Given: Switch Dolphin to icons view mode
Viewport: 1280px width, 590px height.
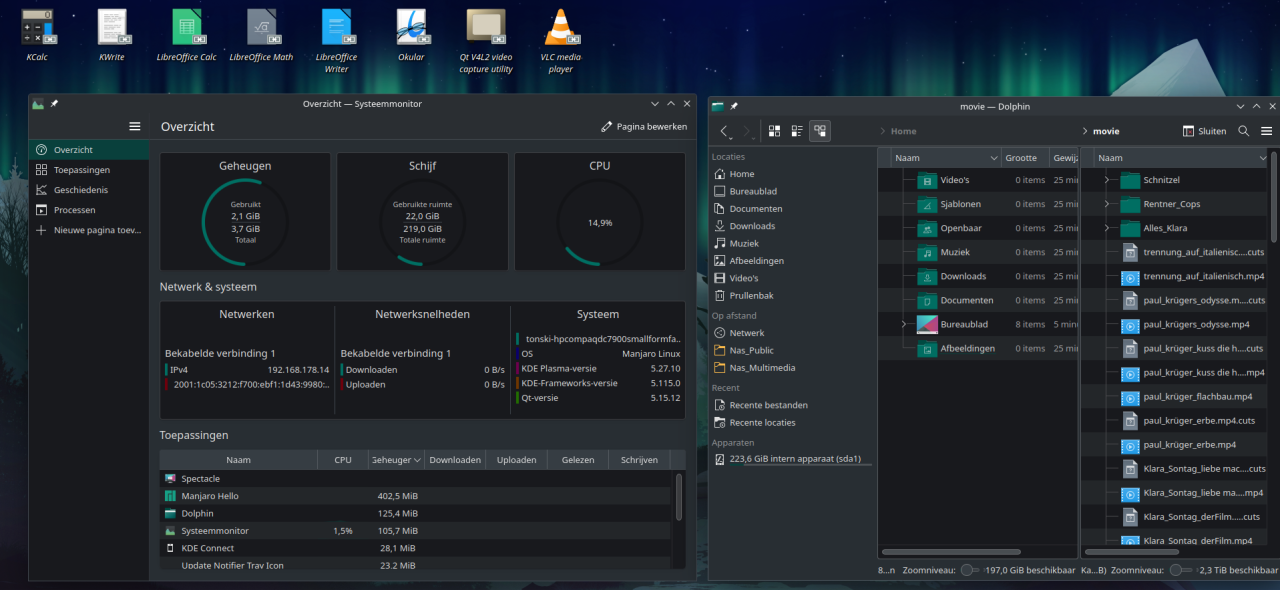Looking at the screenshot, I should pos(773,130).
